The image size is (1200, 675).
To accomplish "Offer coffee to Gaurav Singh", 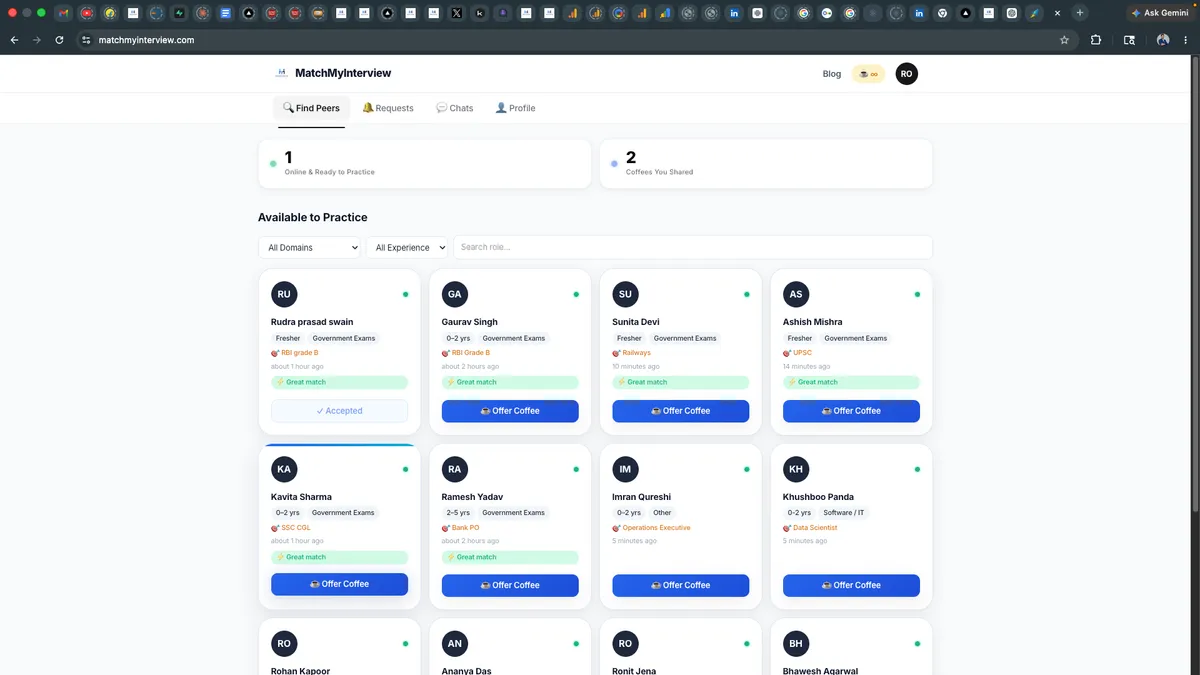I will (x=510, y=411).
